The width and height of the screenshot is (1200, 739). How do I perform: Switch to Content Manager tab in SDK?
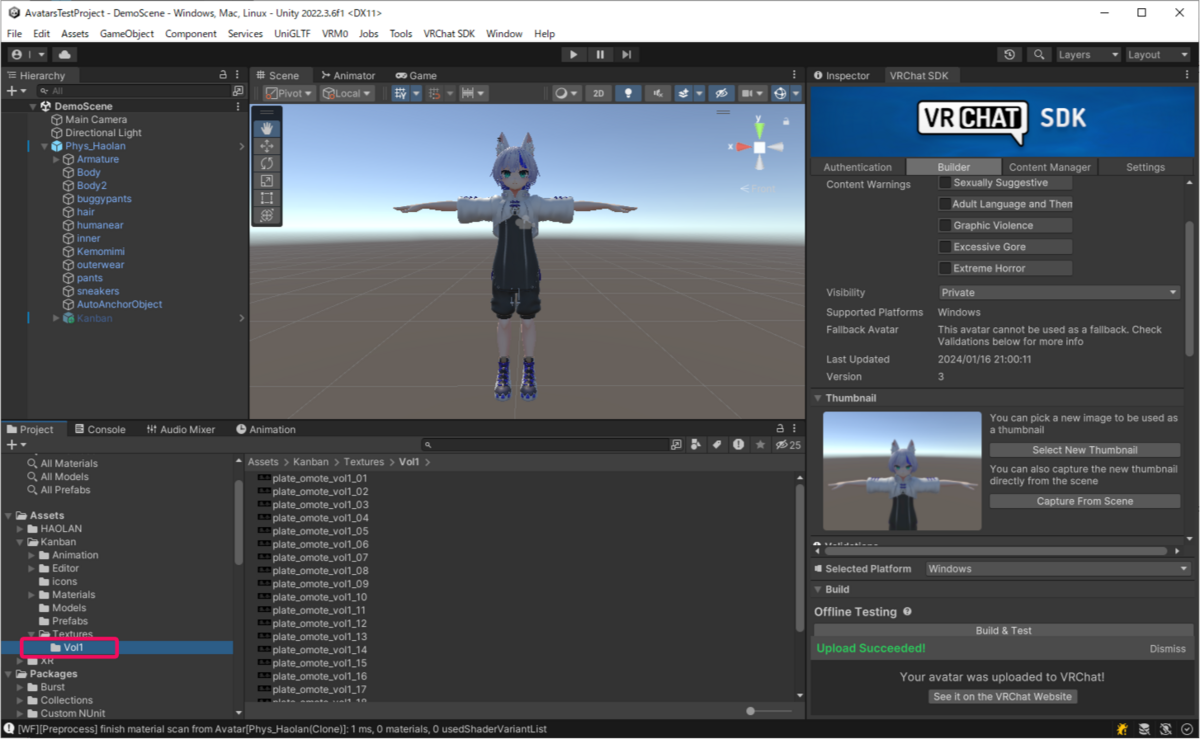coord(1049,167)
